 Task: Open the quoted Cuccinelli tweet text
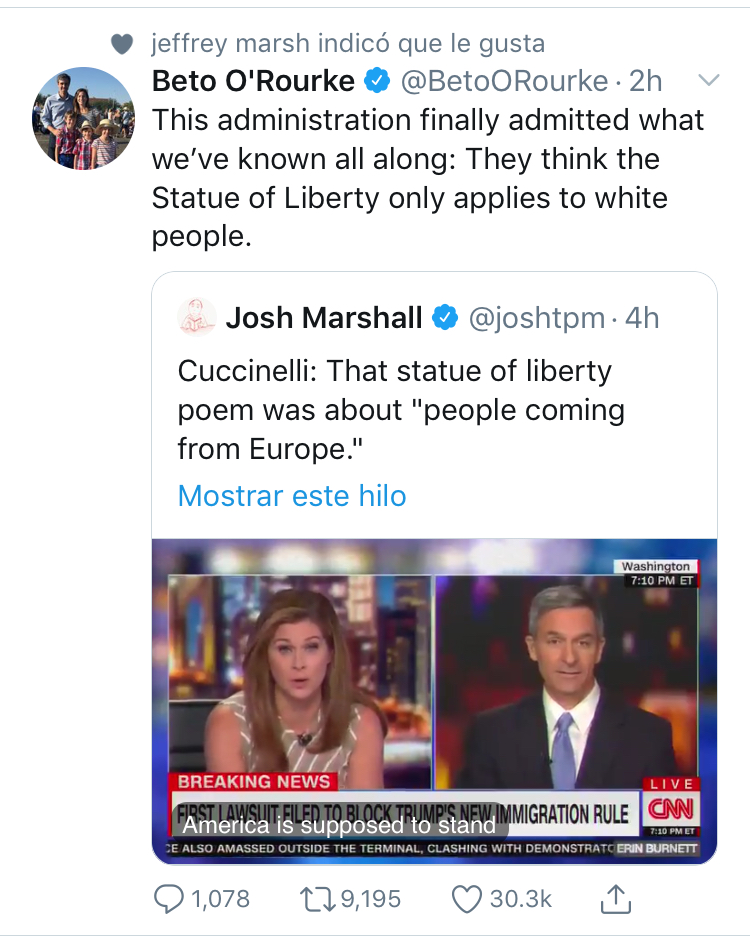(x=401, y=410)
